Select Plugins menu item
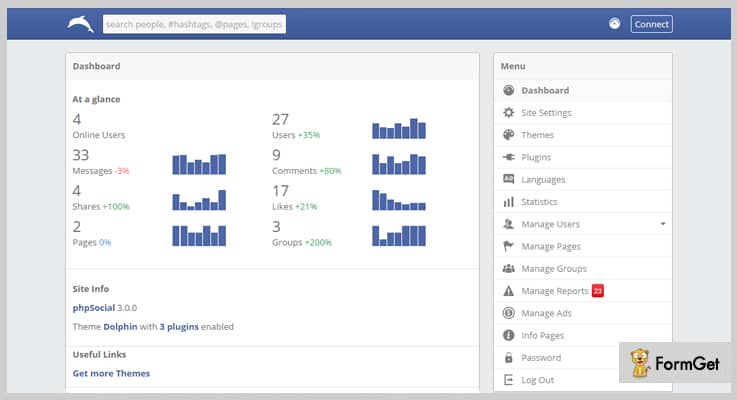 (583, 157)
